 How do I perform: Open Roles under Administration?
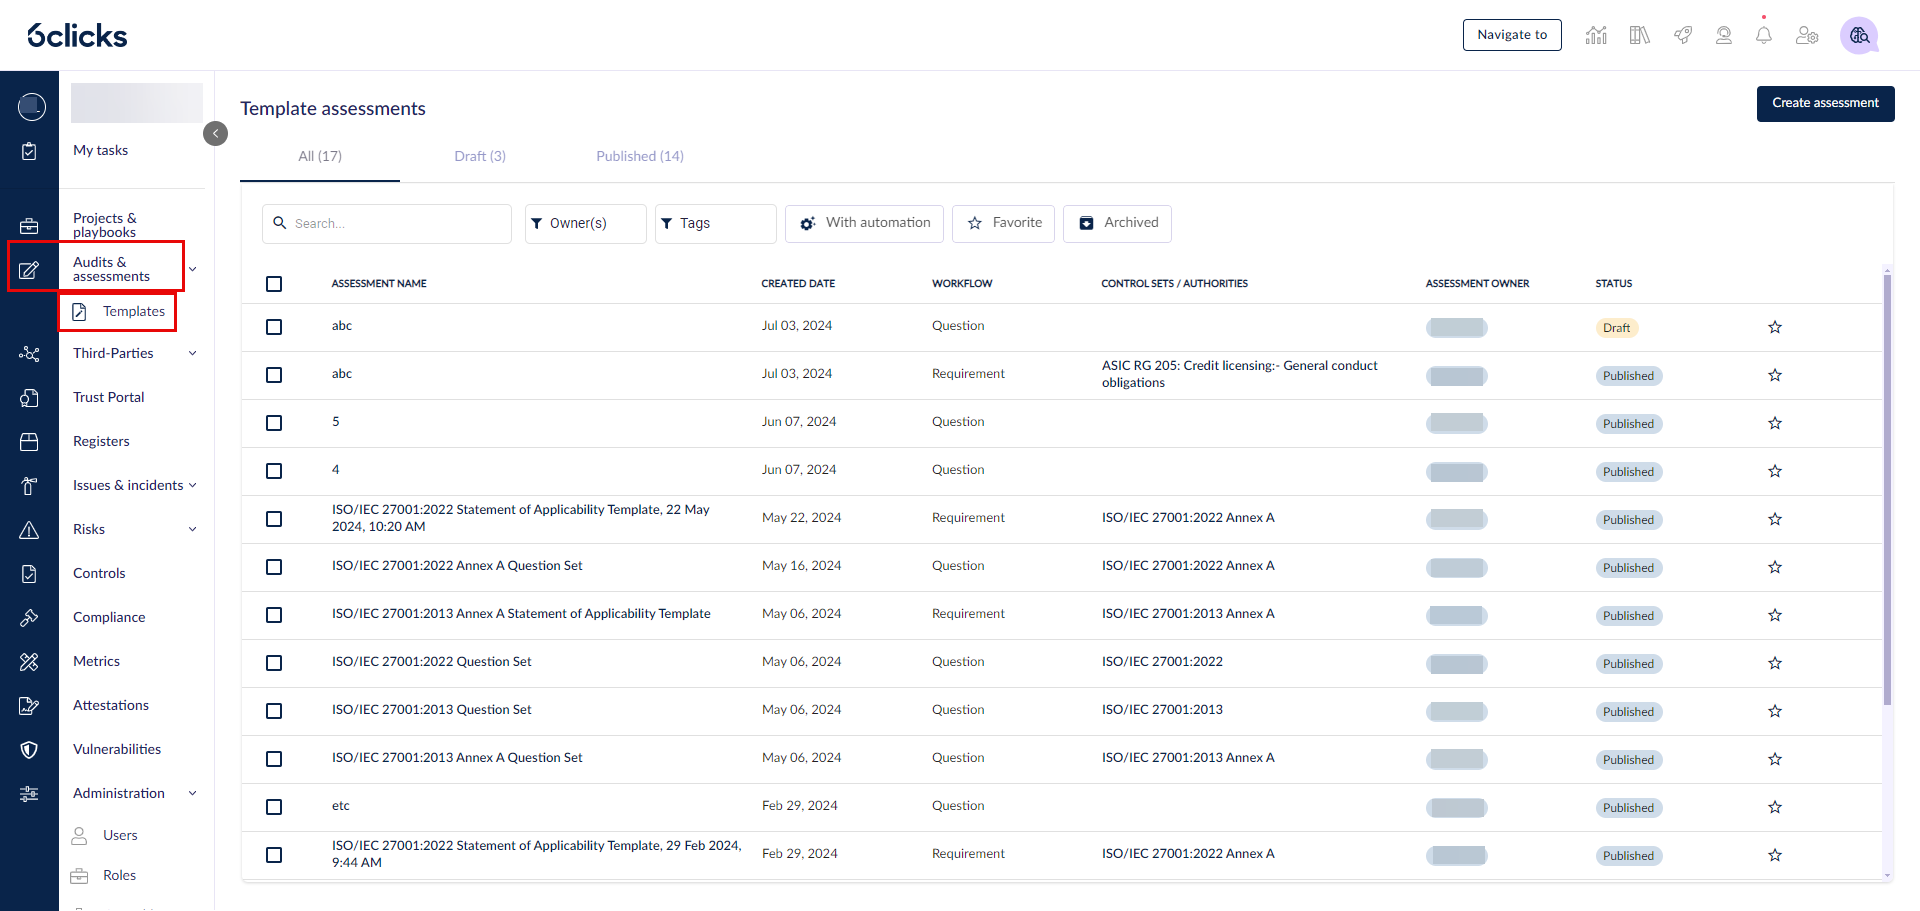(119, 875)
